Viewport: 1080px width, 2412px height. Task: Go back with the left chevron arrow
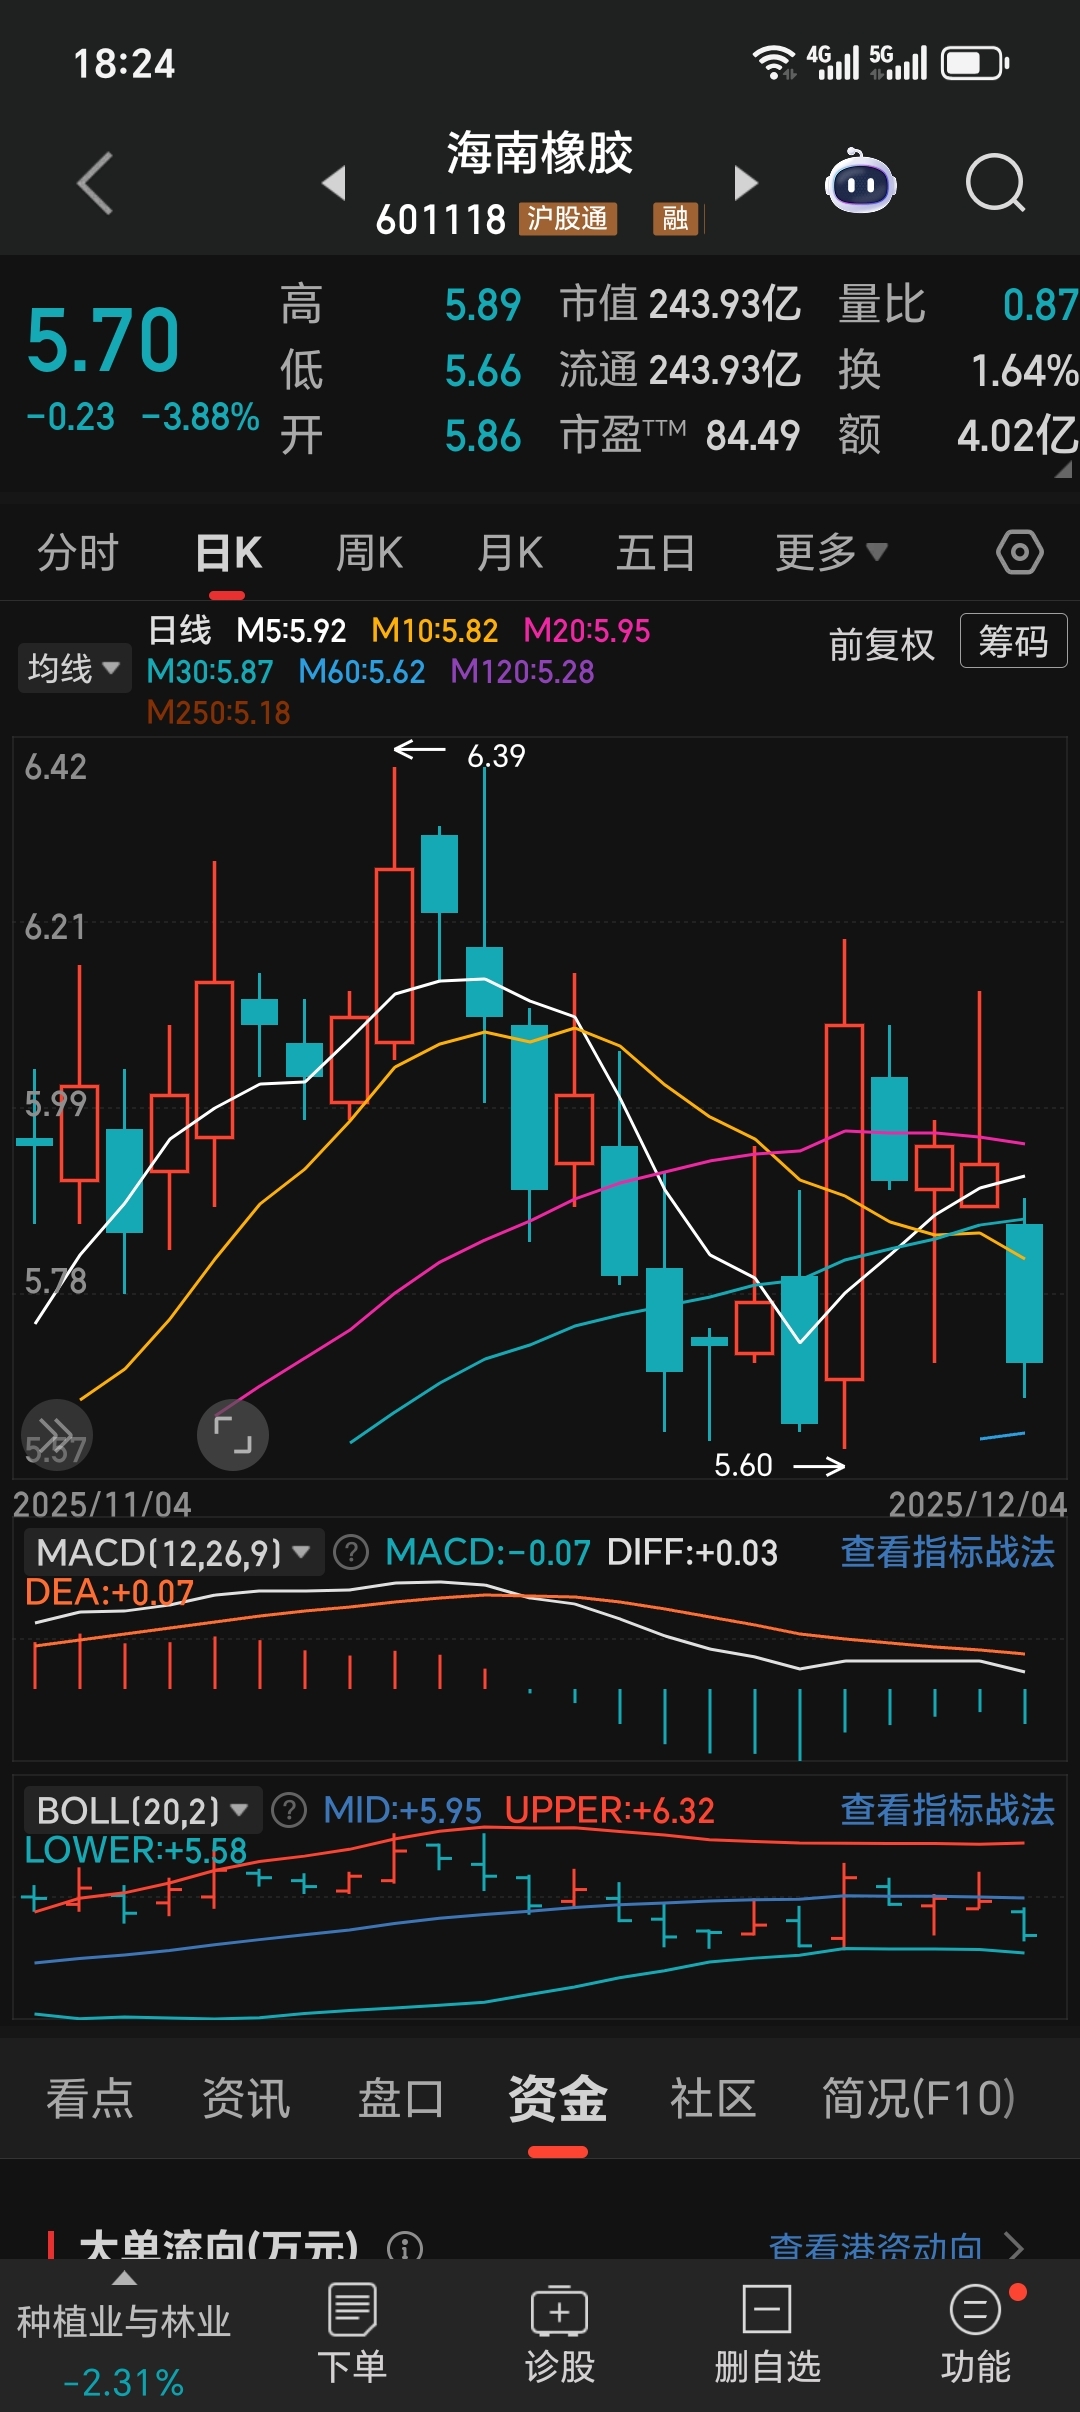(95, 183)
